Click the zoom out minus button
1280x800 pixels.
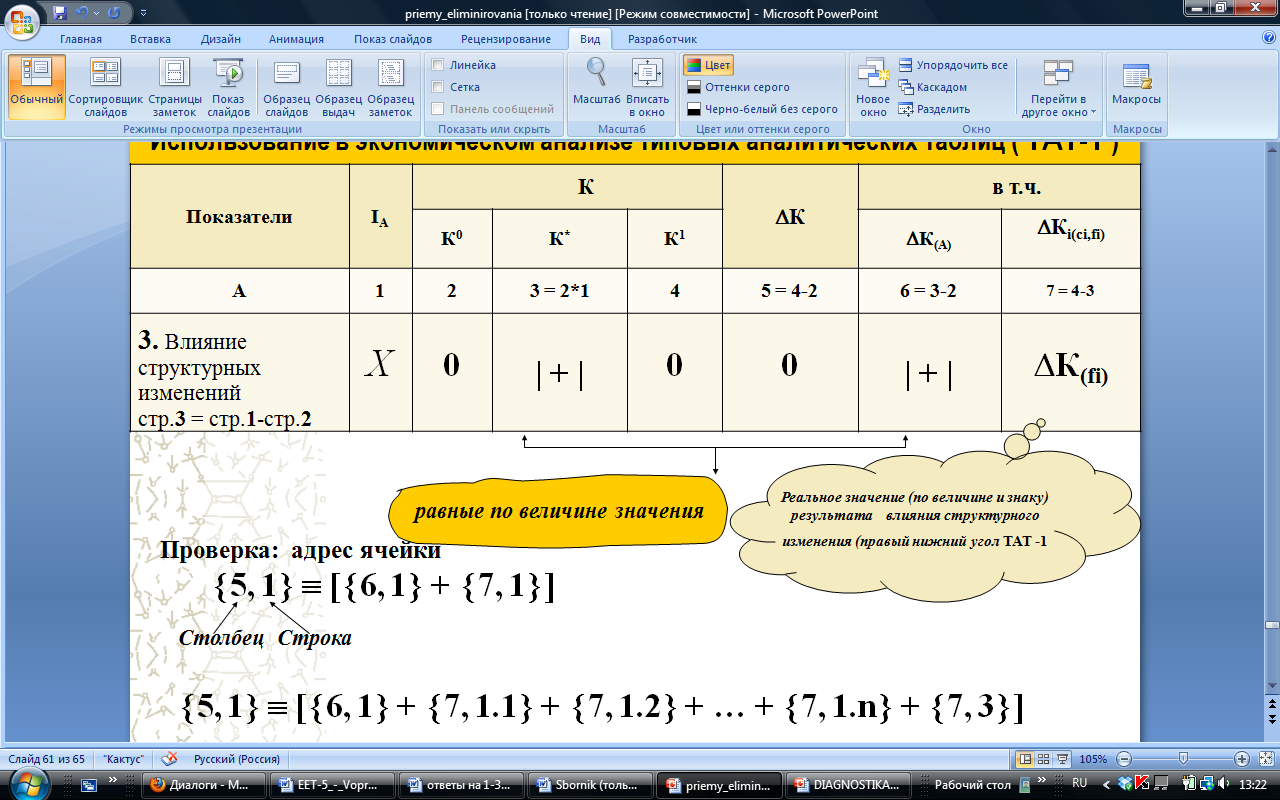coord(1125,759)
